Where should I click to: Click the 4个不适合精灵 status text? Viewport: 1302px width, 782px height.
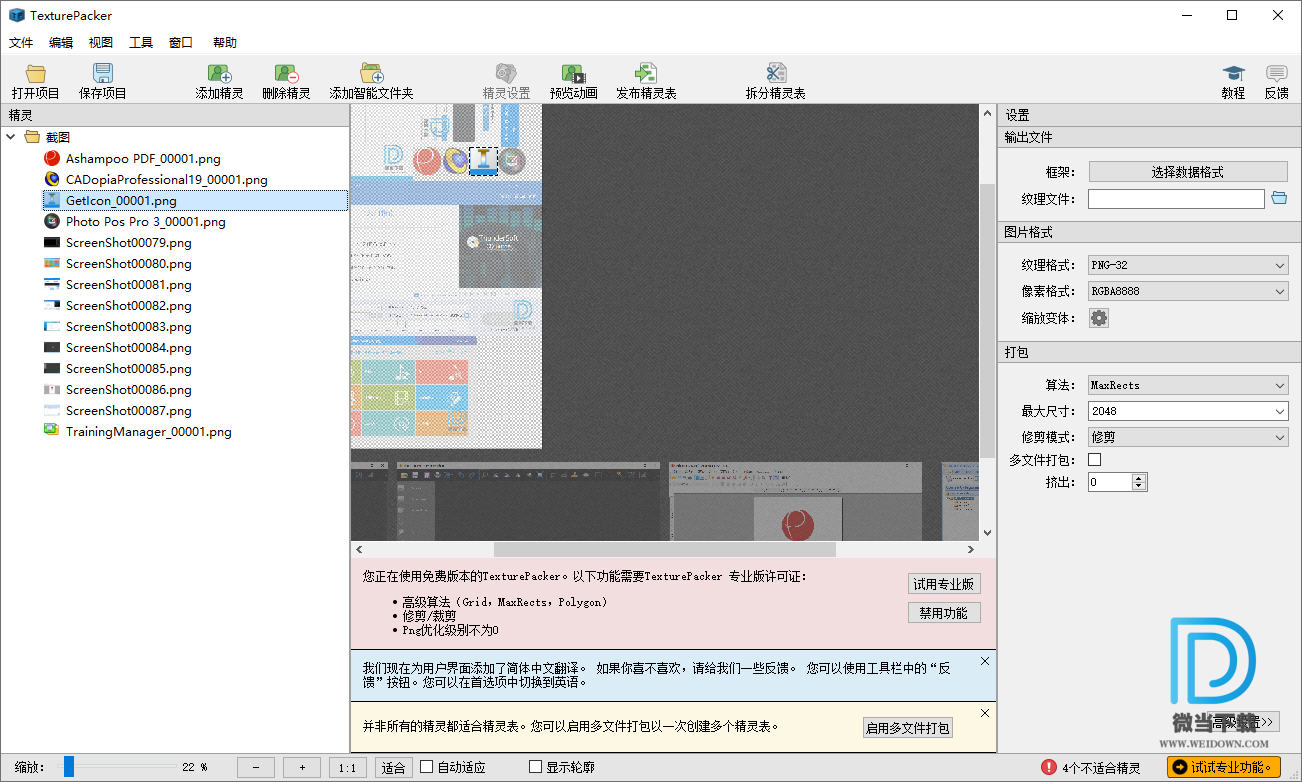[1101, 768]
